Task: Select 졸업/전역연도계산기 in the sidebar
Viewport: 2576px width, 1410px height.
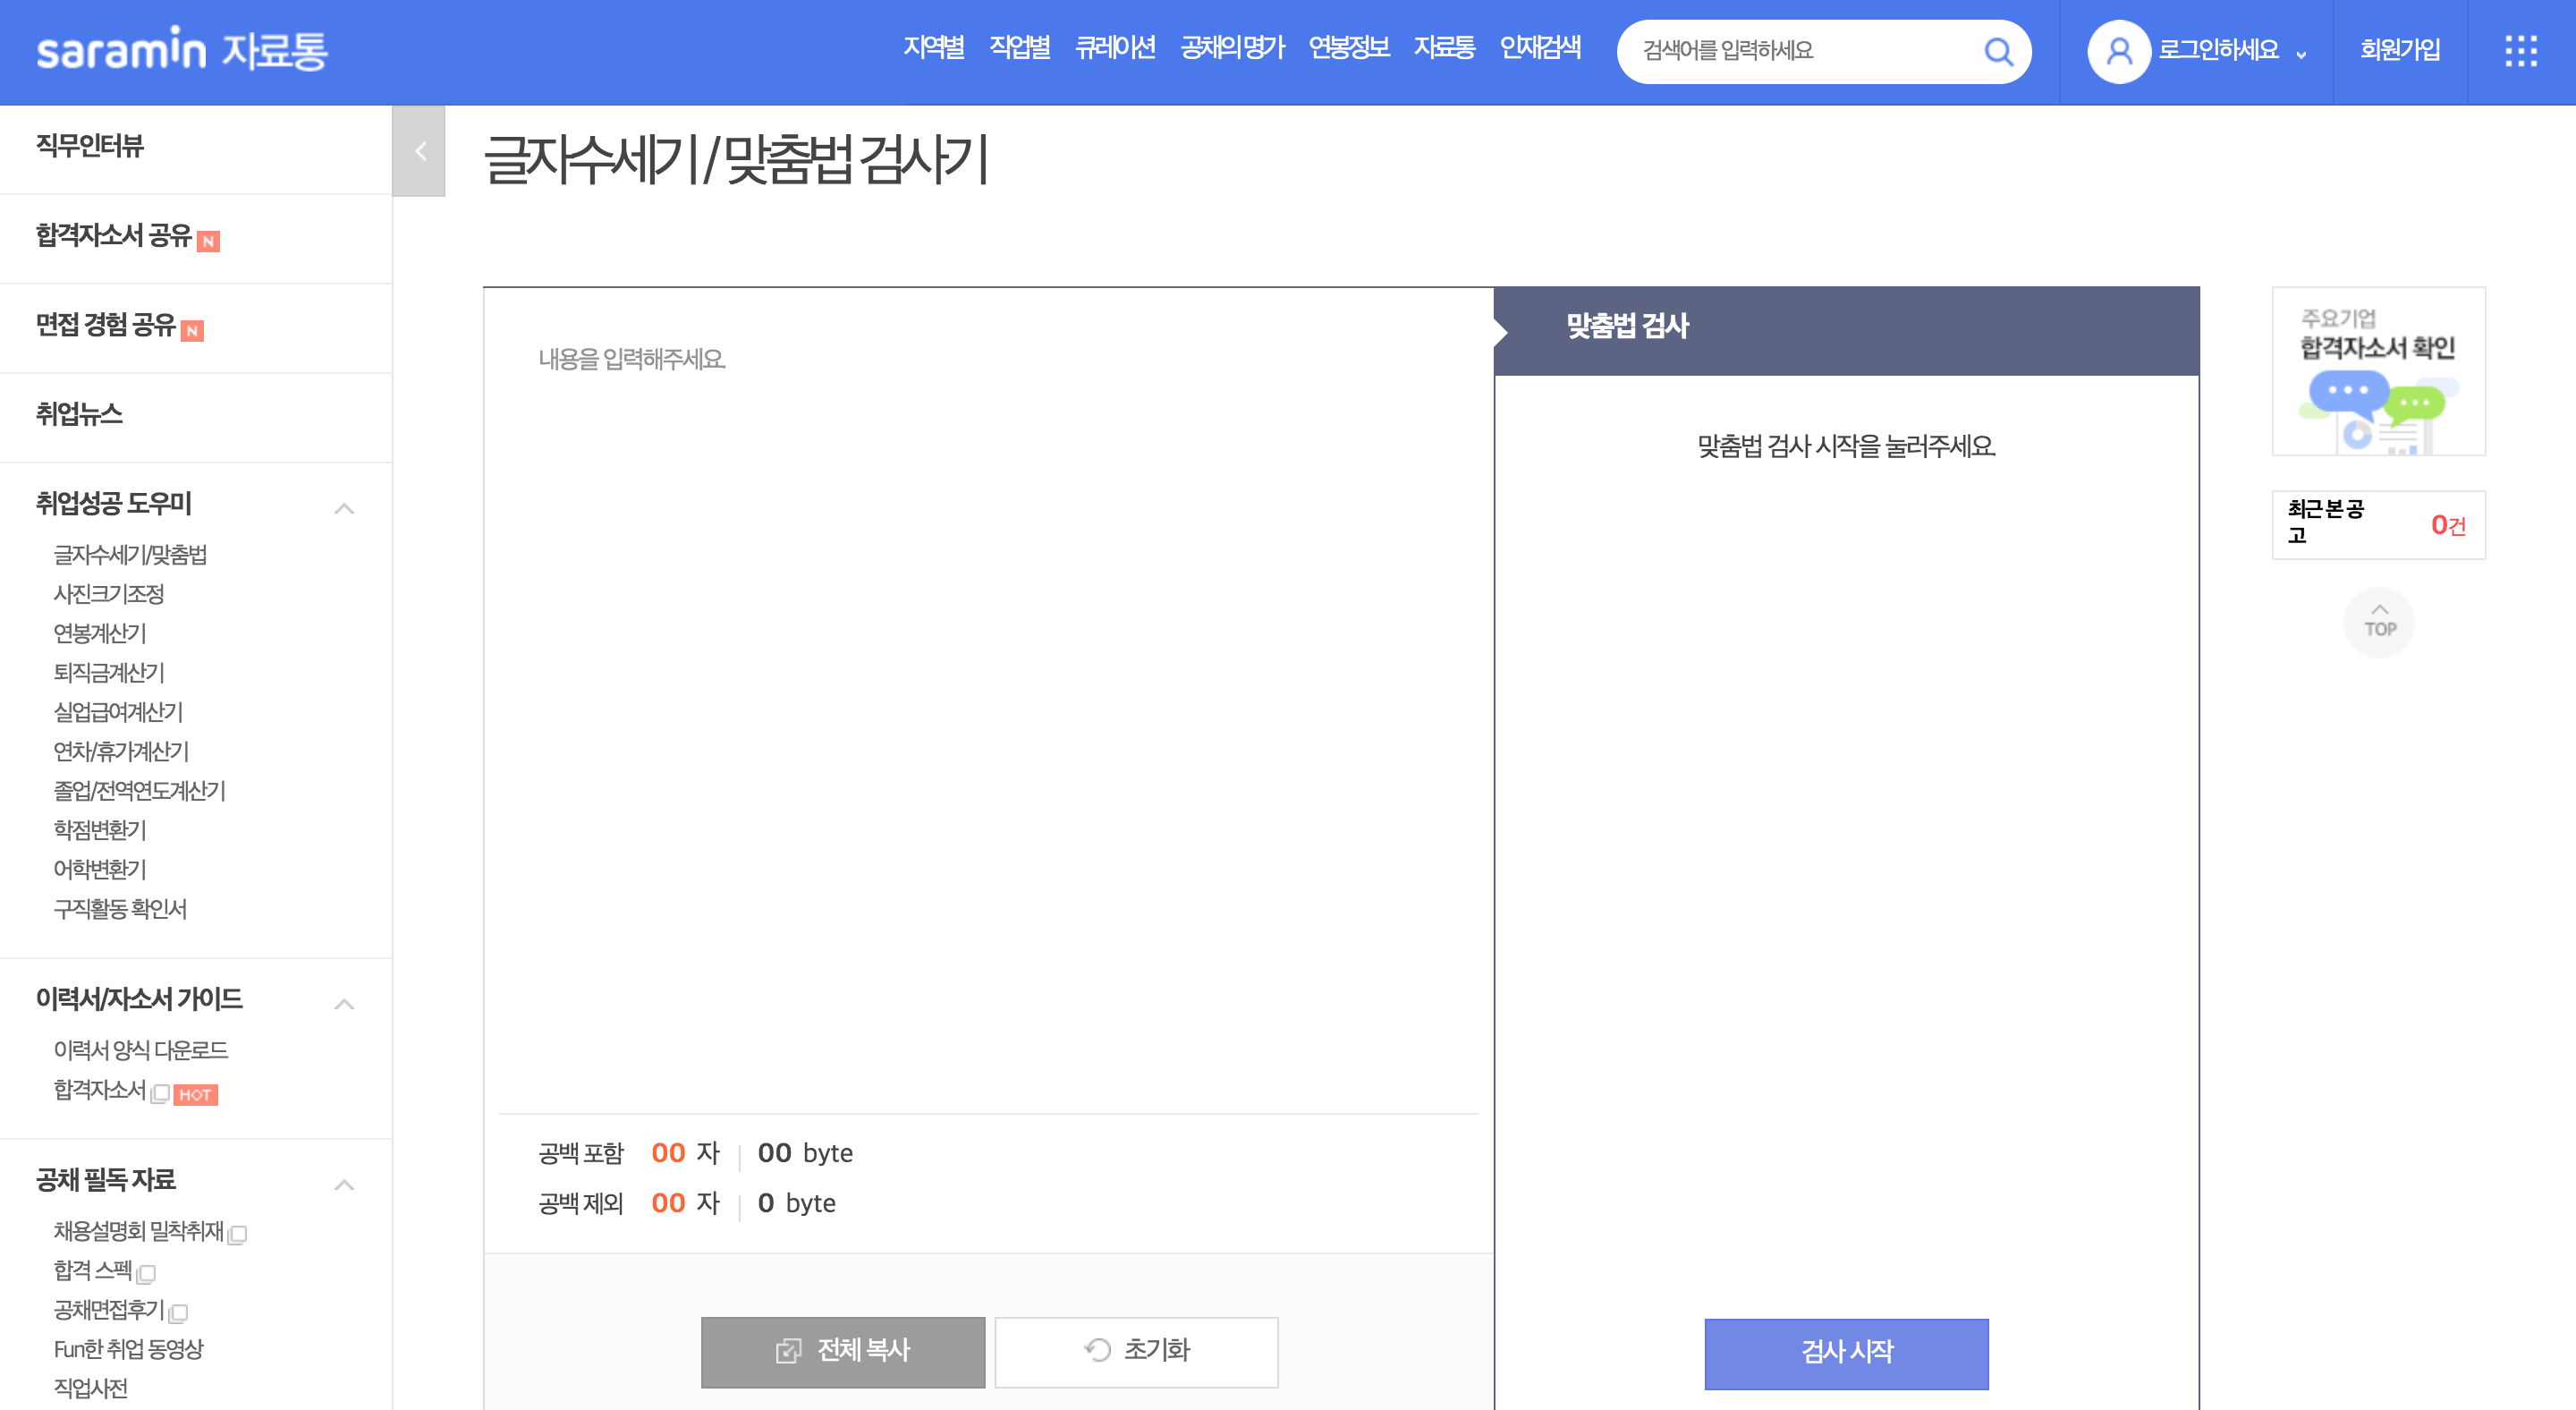Action: 139,791
